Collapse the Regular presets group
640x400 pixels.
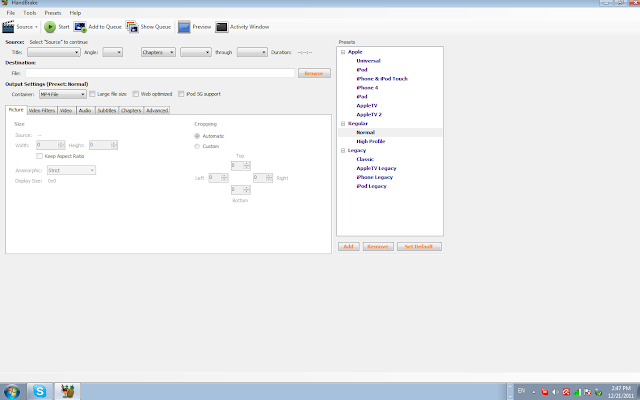(343, 123)
